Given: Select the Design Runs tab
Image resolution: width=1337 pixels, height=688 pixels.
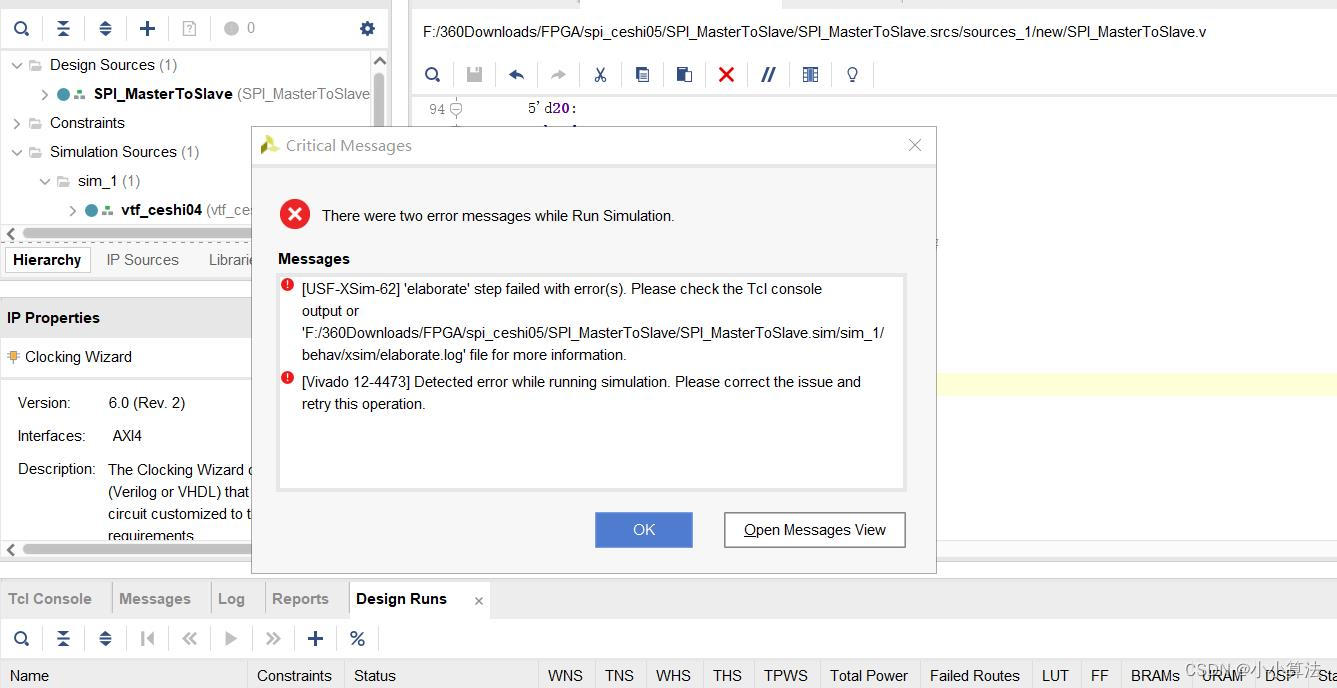Looking at the screenshot, I should (x=401, y=599).
